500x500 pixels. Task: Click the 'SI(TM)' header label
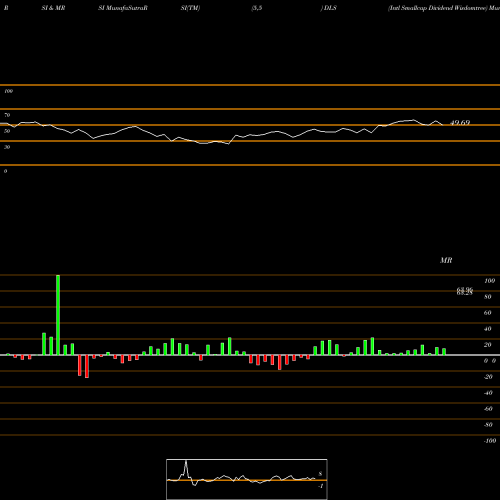click(190, 8)
